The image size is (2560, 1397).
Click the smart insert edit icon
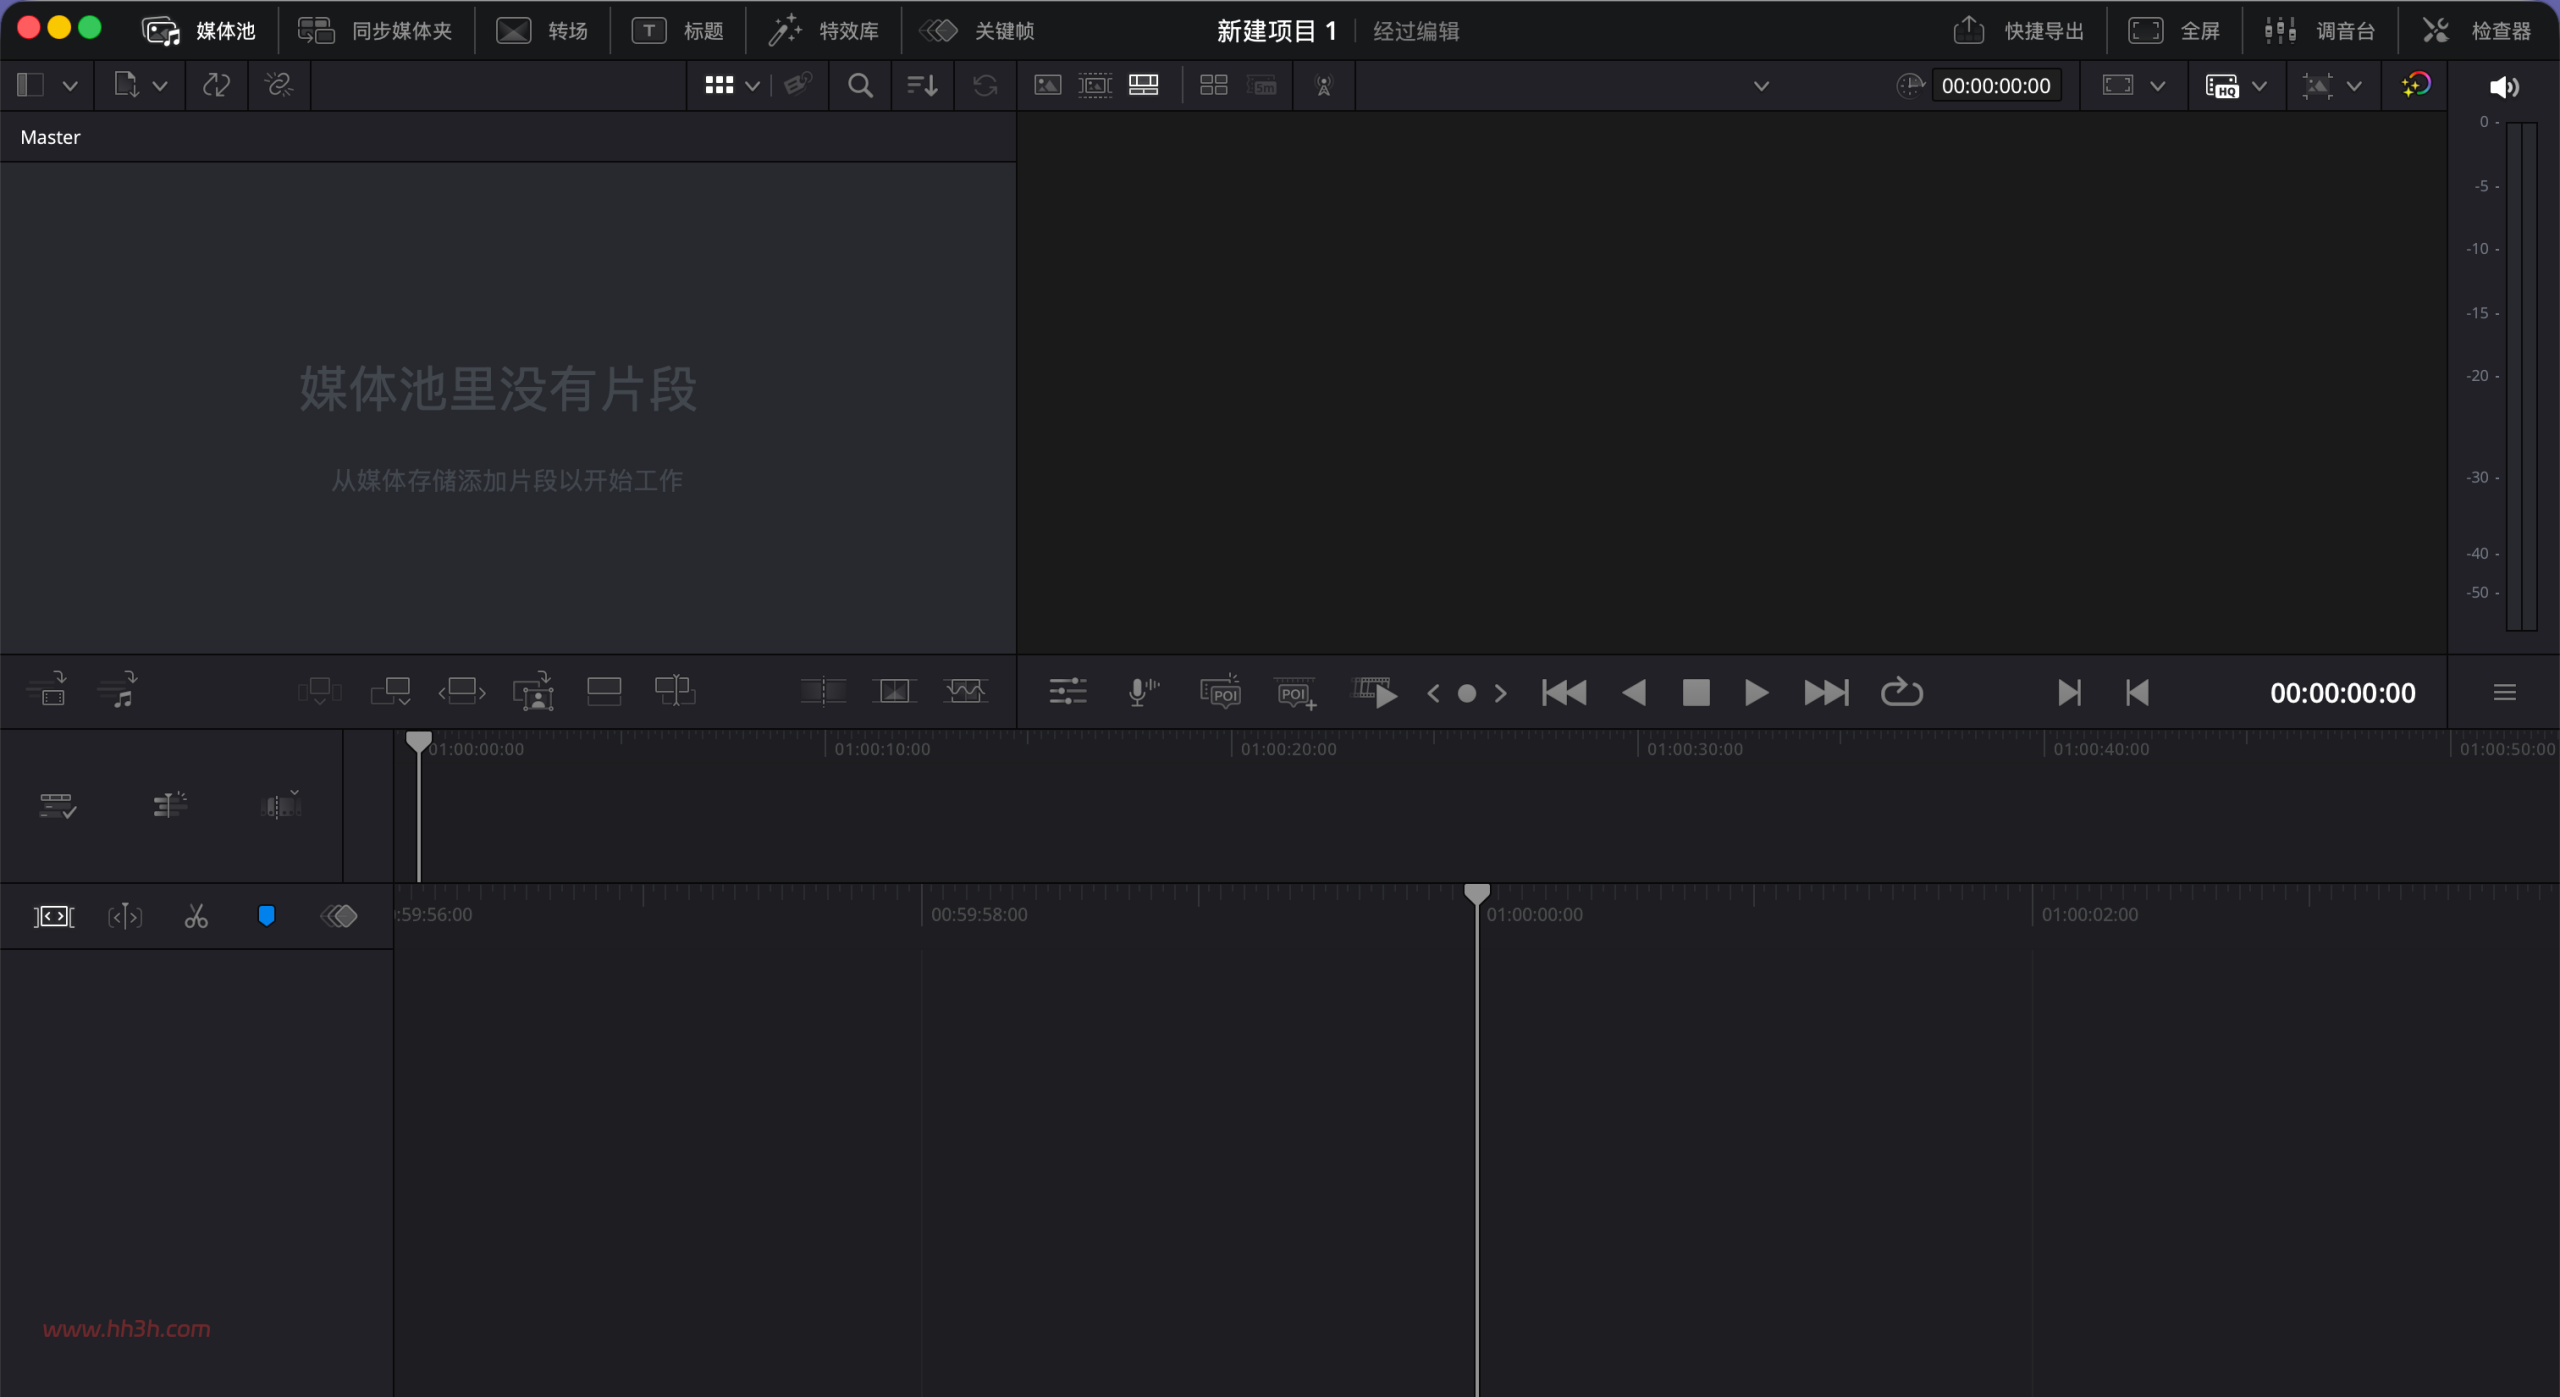pos(319,691)
